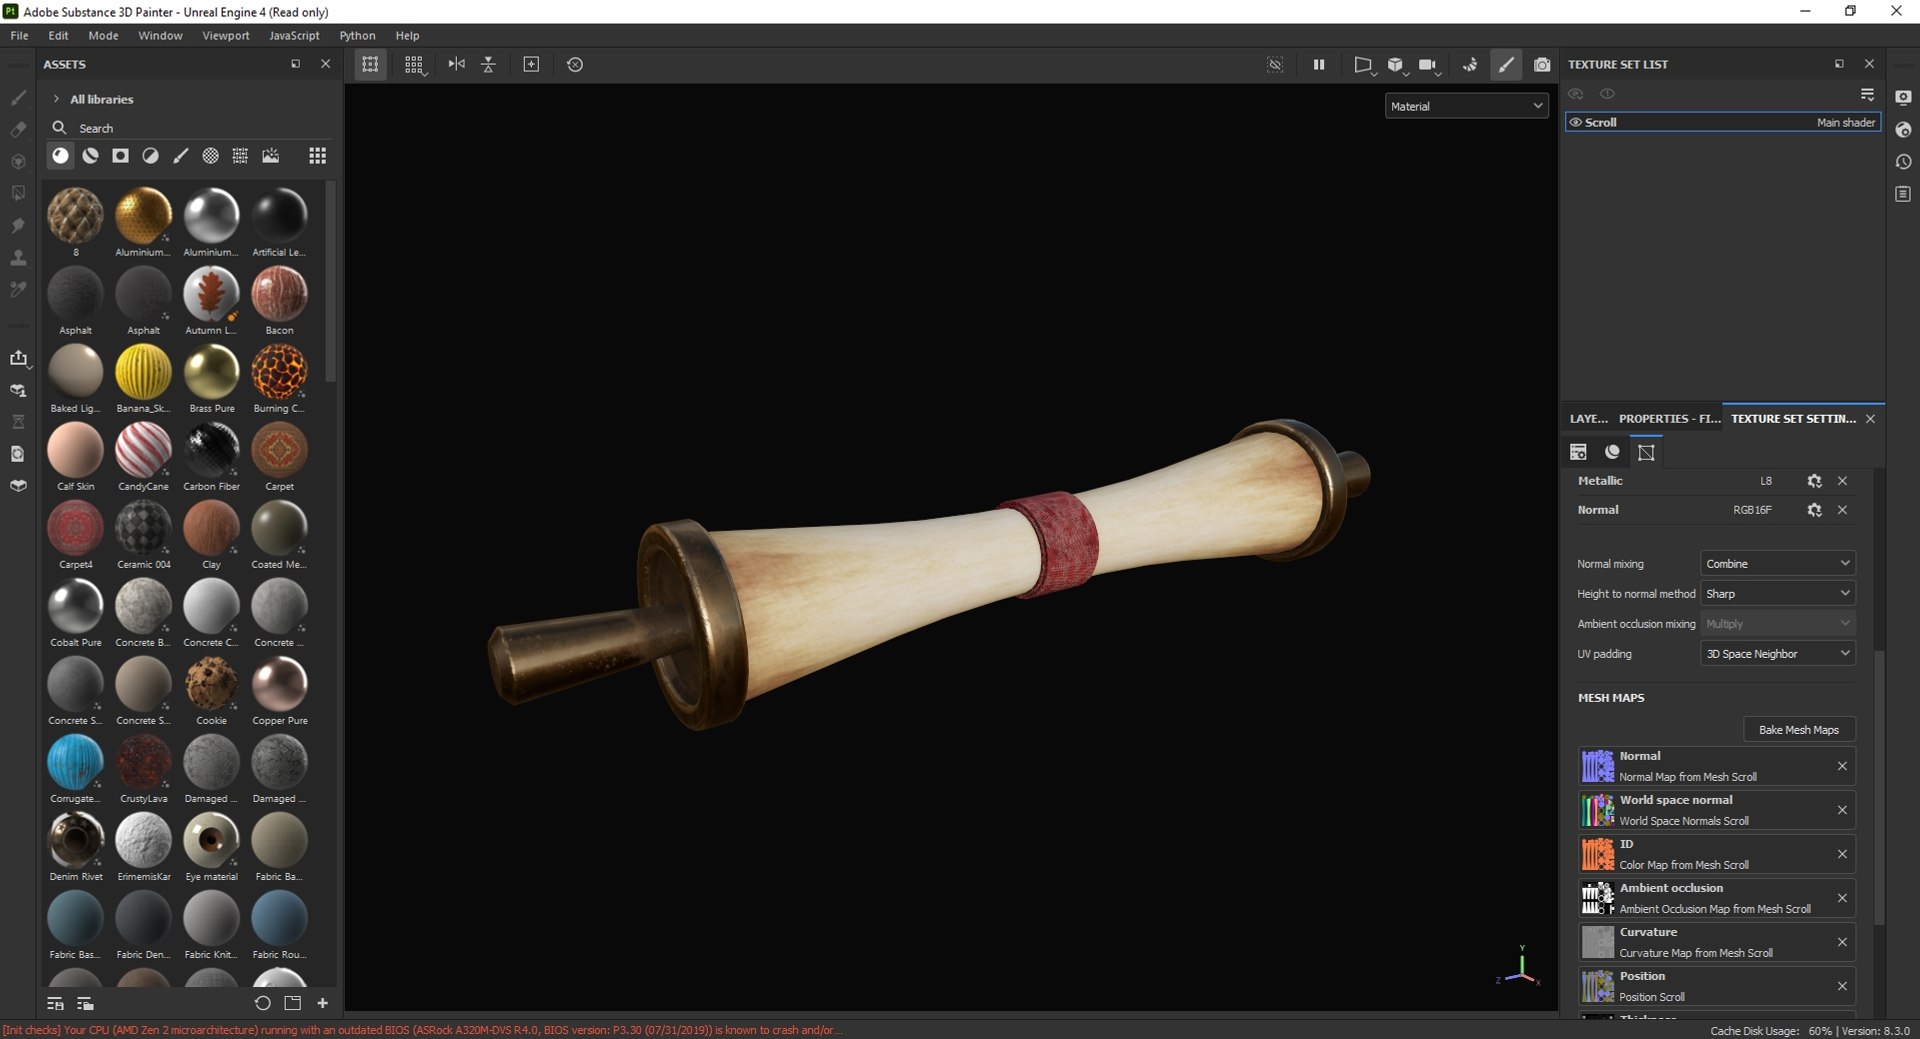Screen dimensions: 1920x1039
Task: Close the Assets panel
Action: tap(325, 64)
